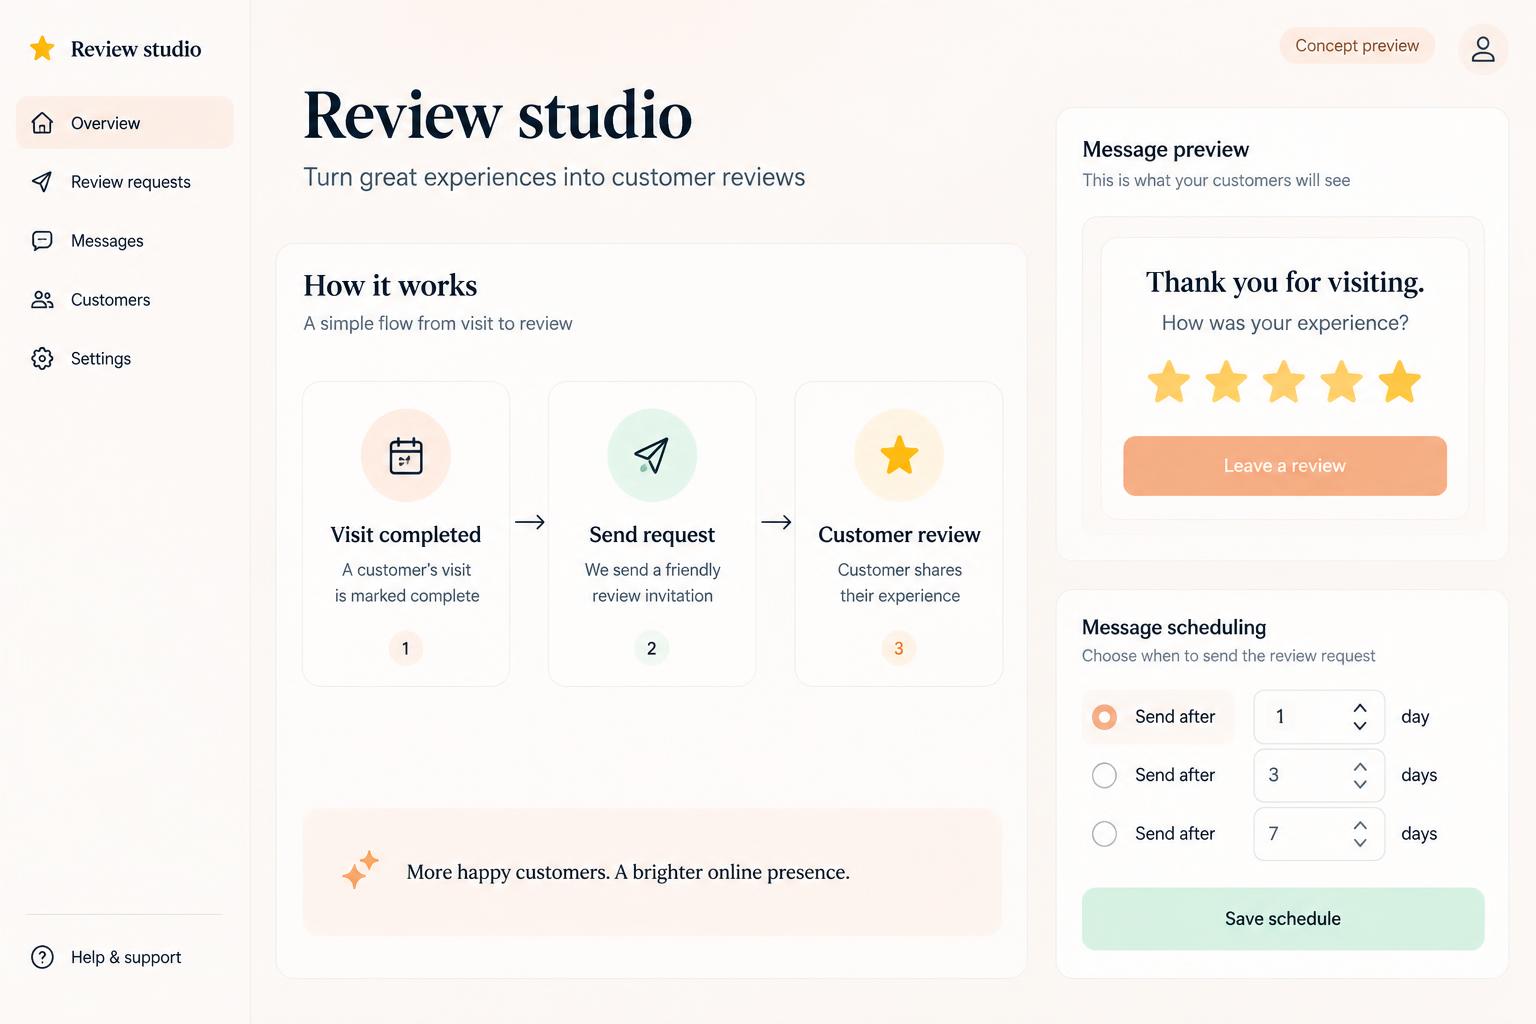Focus the delay number field showing 7

coord(1319,834)
